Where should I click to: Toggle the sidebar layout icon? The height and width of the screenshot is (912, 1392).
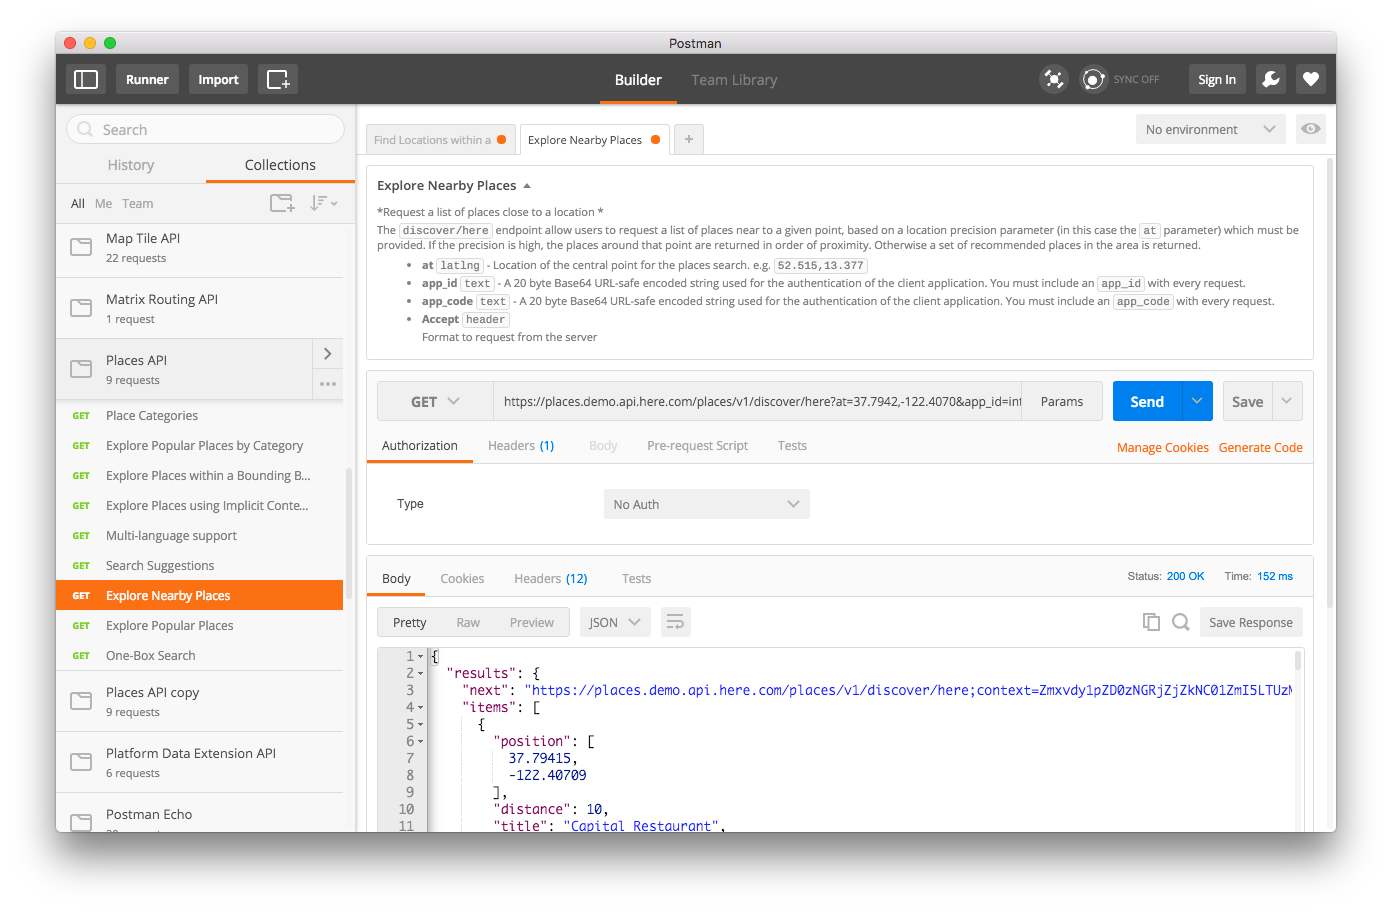click(x=86, y=79)
